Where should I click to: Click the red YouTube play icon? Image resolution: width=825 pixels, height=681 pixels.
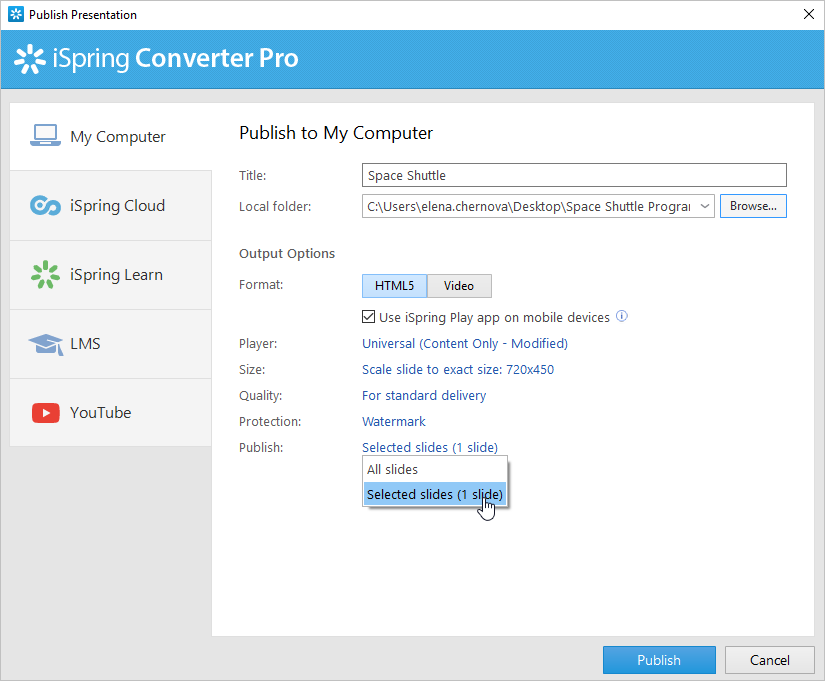point(46,413)
